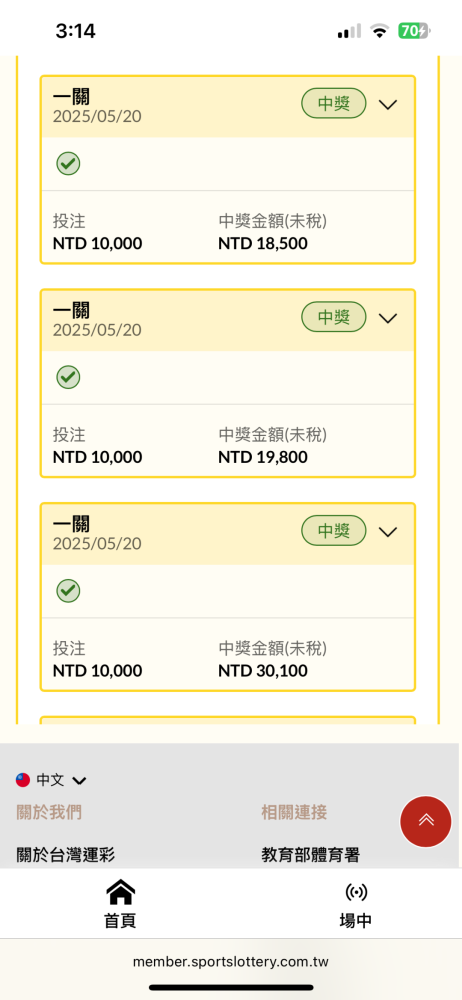The height and width of the screenshot is (1000, 462).
Task: Tap the Wi-Fi icon in status bar
Action: (x=380, y=31)
